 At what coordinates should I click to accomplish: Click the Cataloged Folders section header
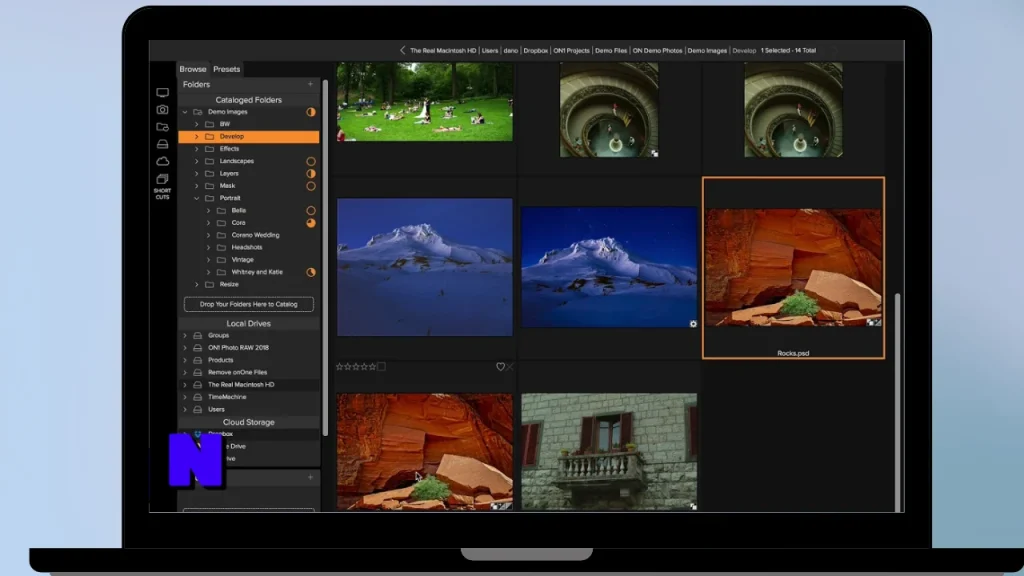pos(249,100)
